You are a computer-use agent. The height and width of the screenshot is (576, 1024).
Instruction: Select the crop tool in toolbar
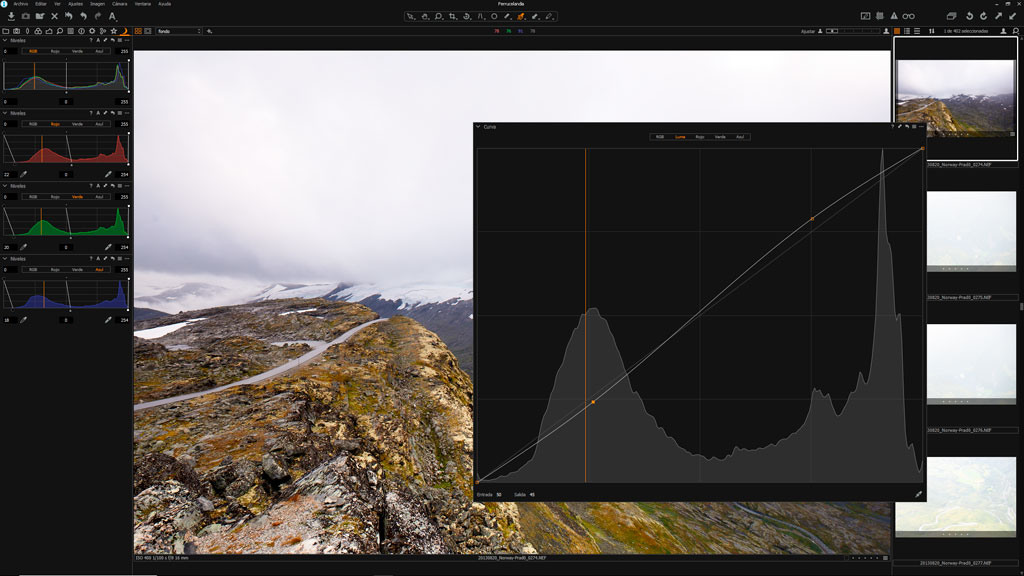[x=453, y=16]
